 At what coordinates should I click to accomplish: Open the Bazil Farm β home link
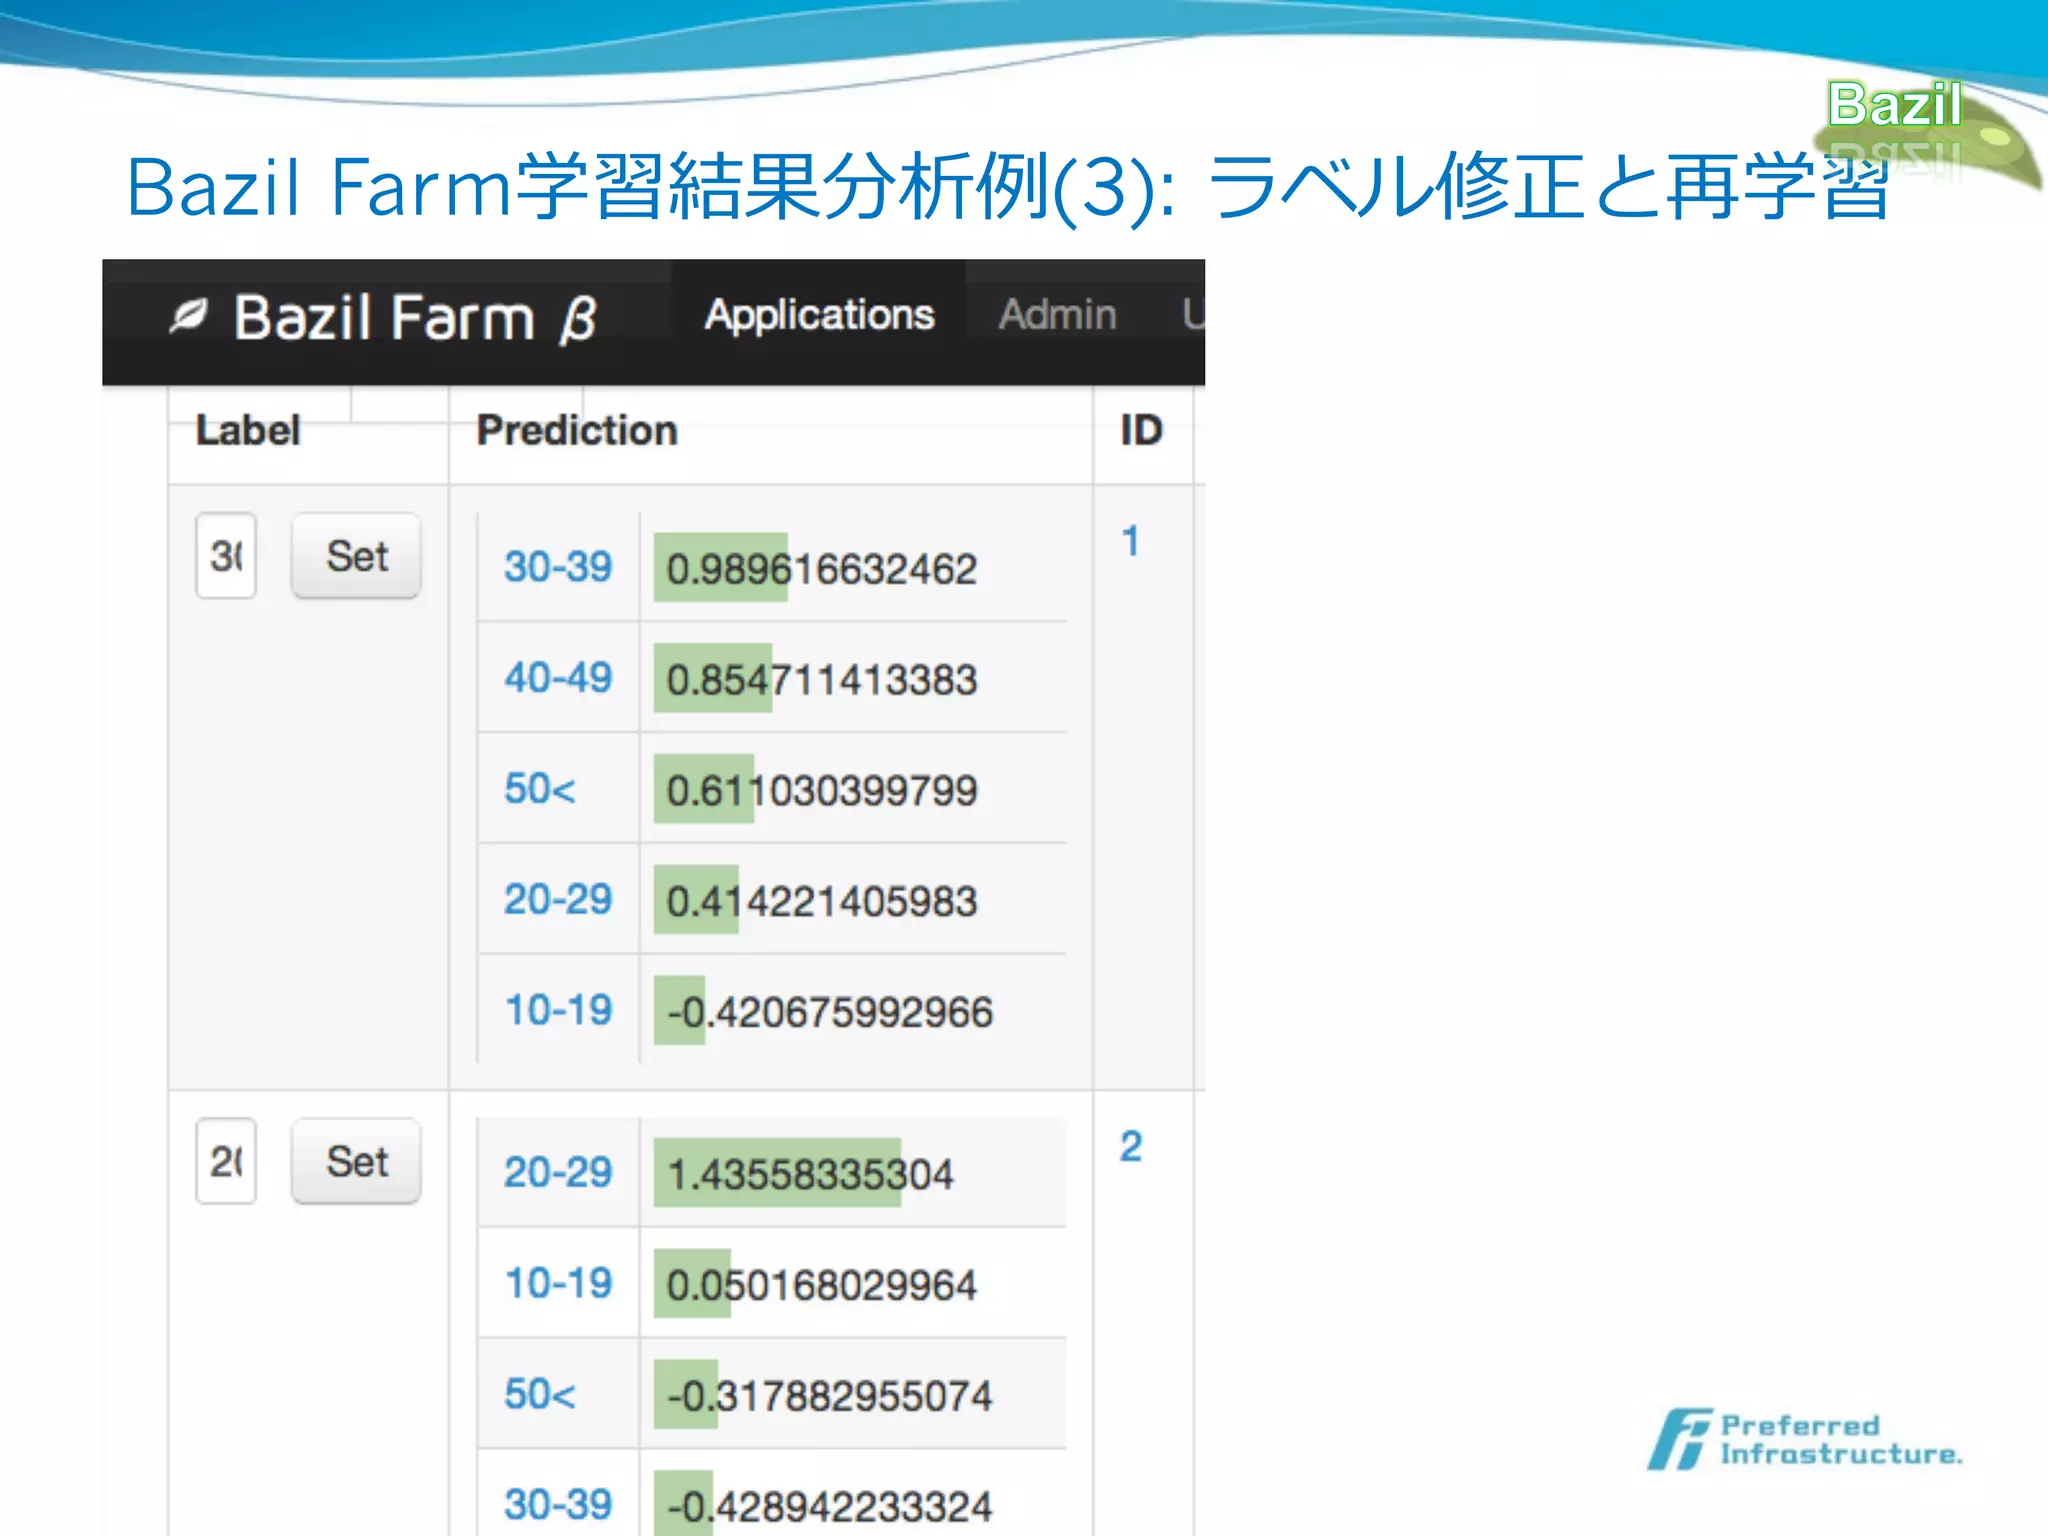[x=415, y=319]
